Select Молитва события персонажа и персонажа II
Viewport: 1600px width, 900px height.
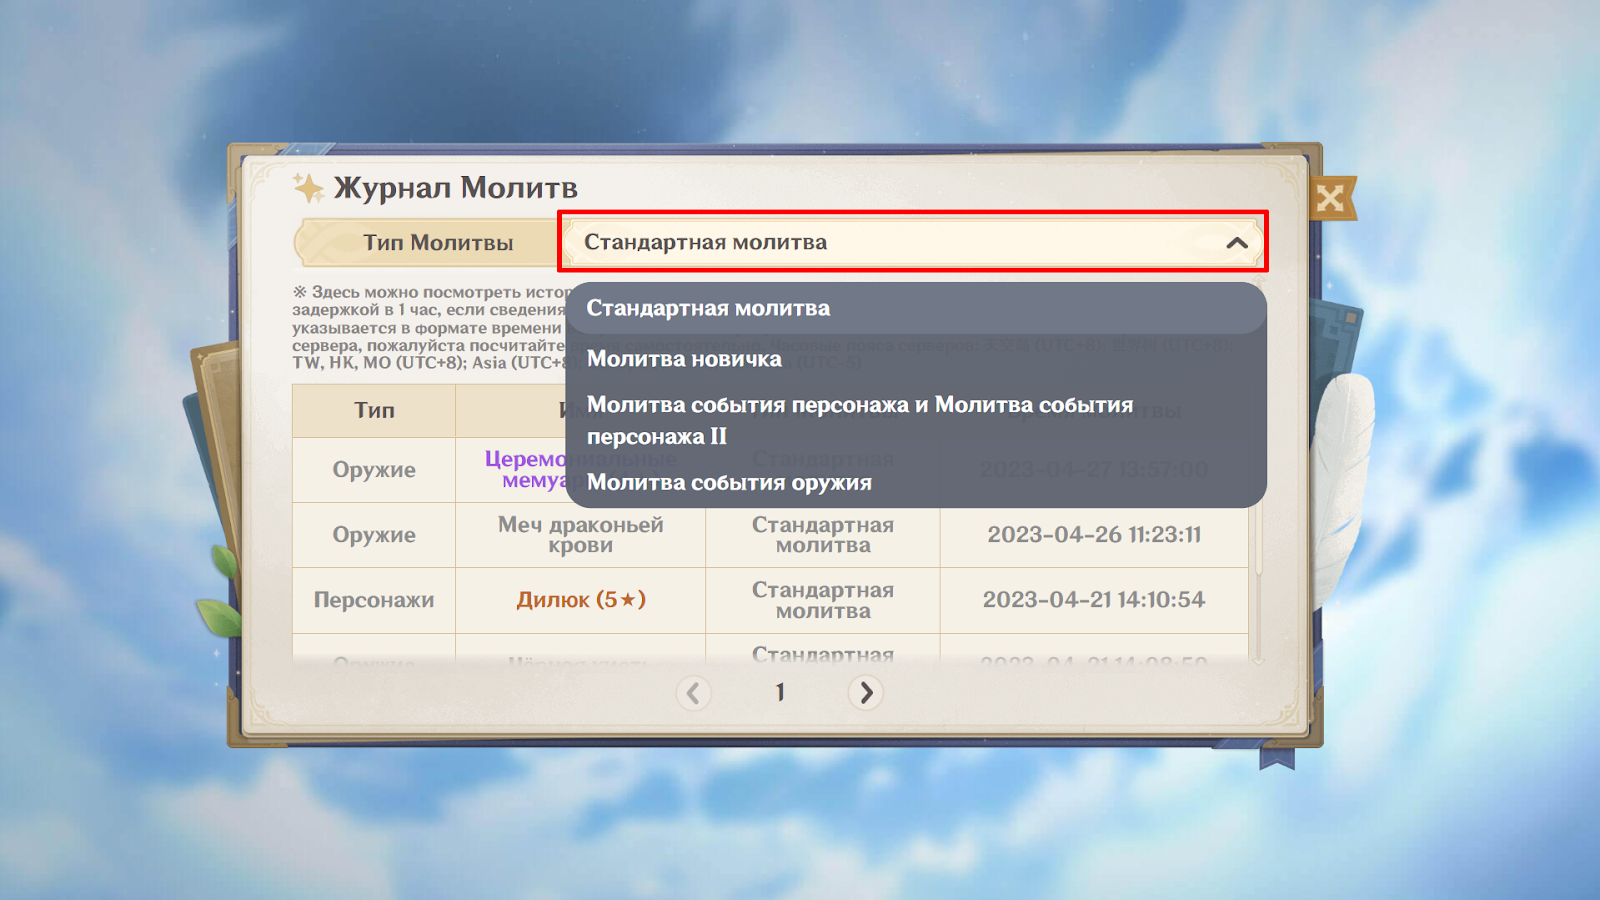(915, 421)
